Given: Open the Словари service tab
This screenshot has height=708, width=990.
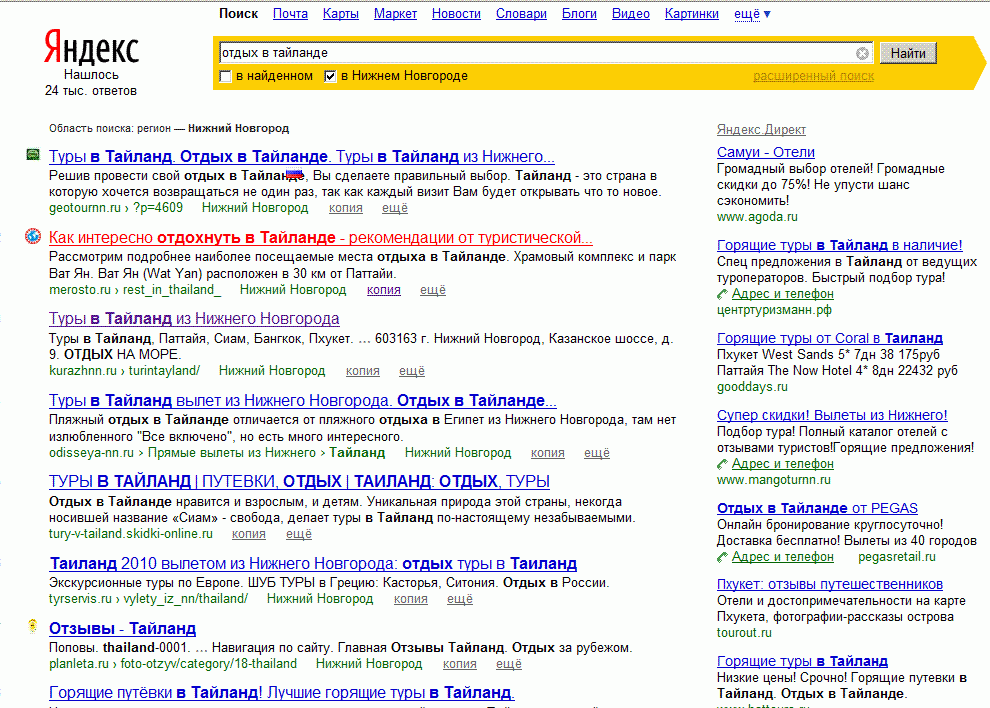Looking at the screenshot, I should tap(521, 14).
